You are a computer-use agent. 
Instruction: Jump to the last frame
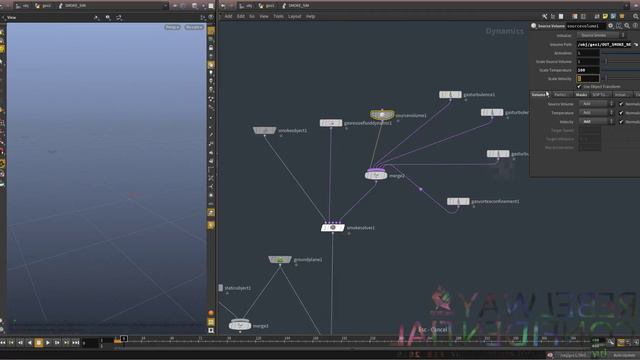pos(76,343)
